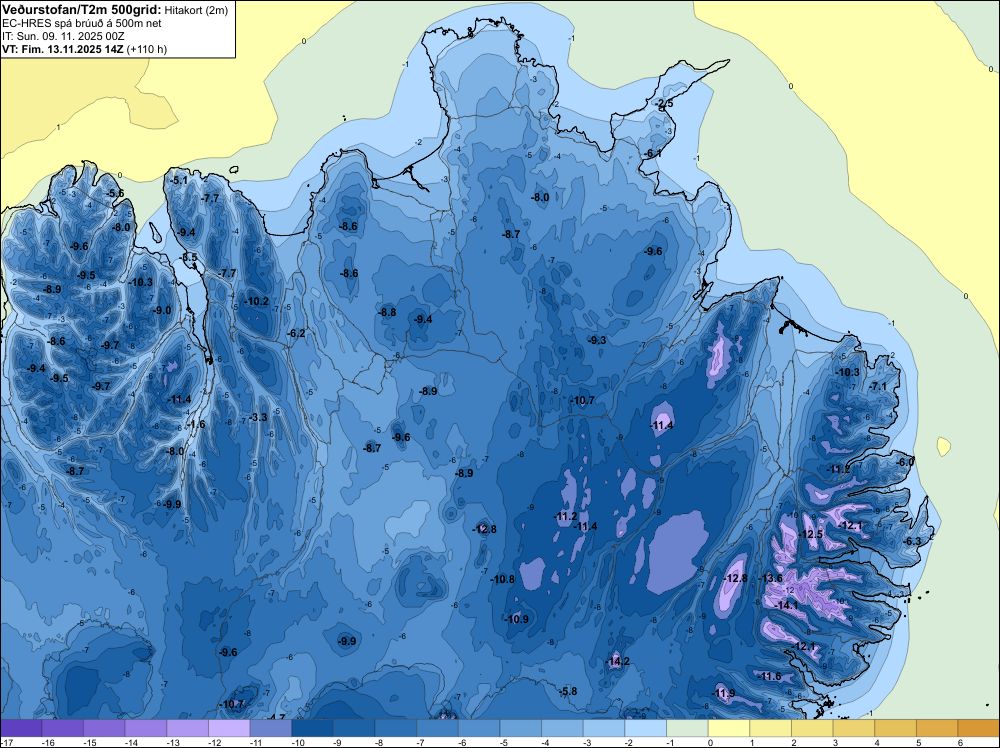
Task: Click the legend label -8 on the scale
Action: click(x=379, y=742)
